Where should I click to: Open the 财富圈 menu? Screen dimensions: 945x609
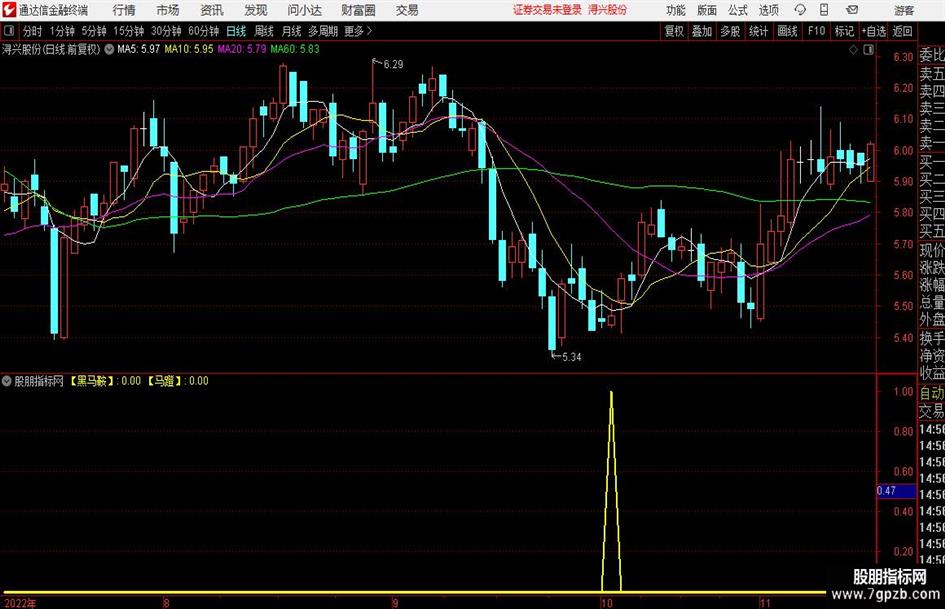pyautogui.click(x=358, y=10)
